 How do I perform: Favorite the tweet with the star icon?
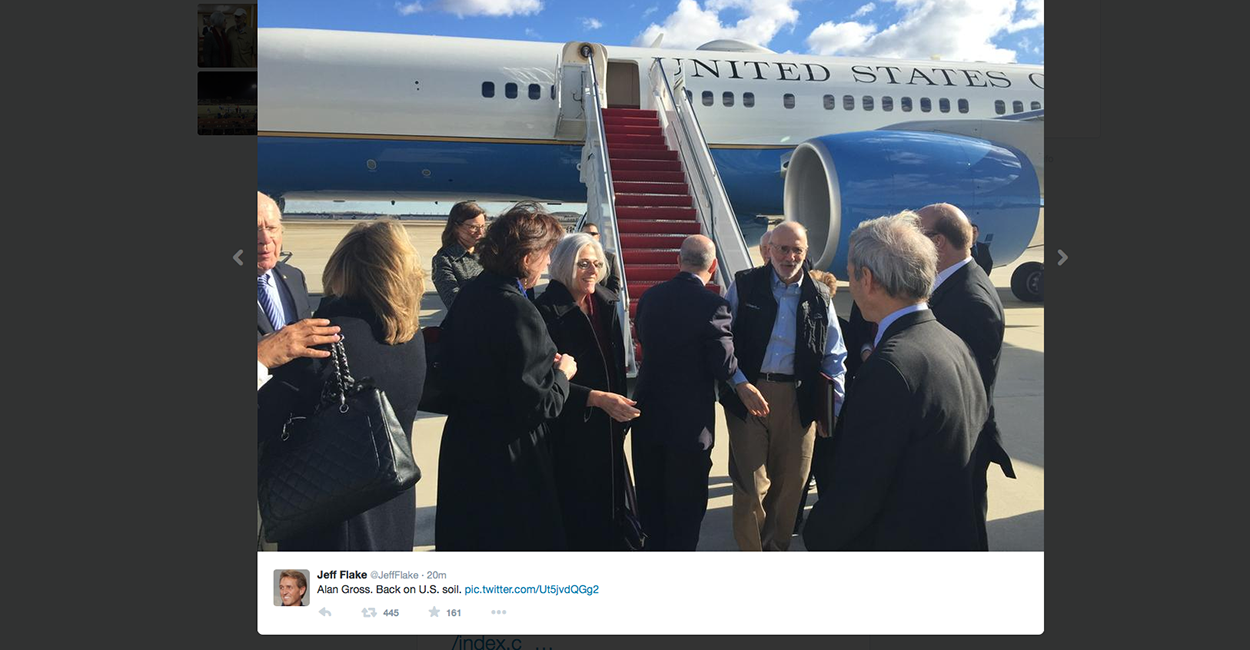click(x=434, y=612)
